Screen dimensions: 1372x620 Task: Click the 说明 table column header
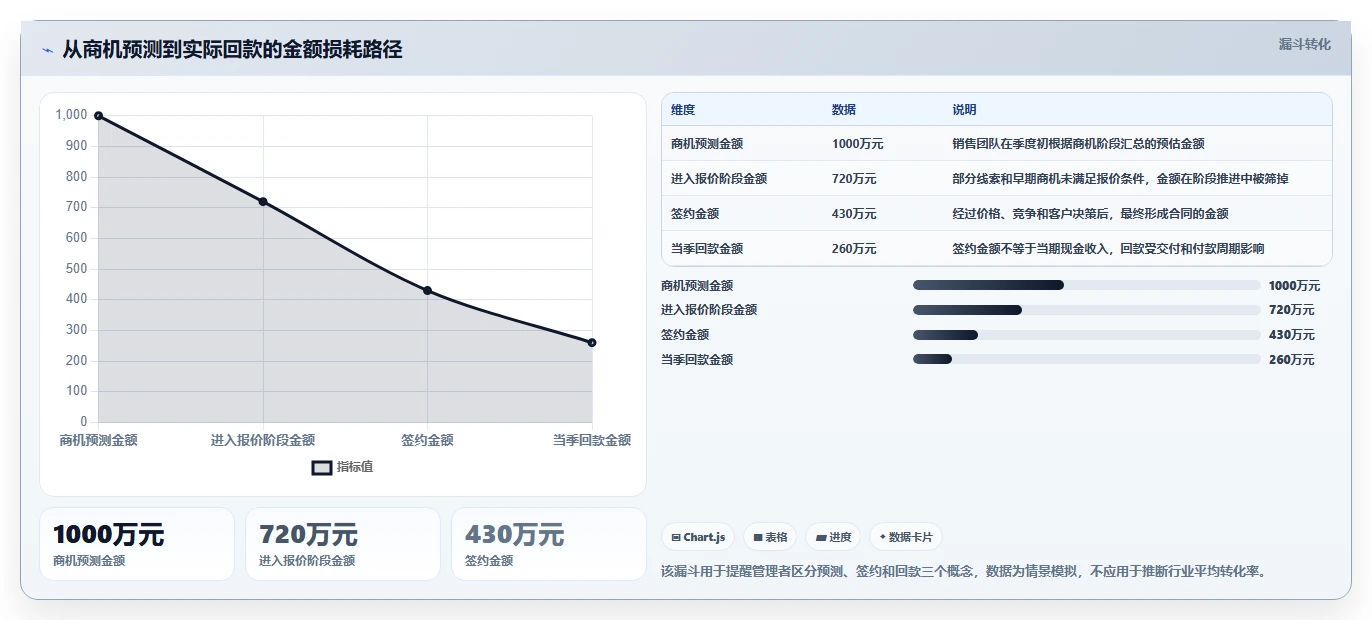tap(964, 110)
